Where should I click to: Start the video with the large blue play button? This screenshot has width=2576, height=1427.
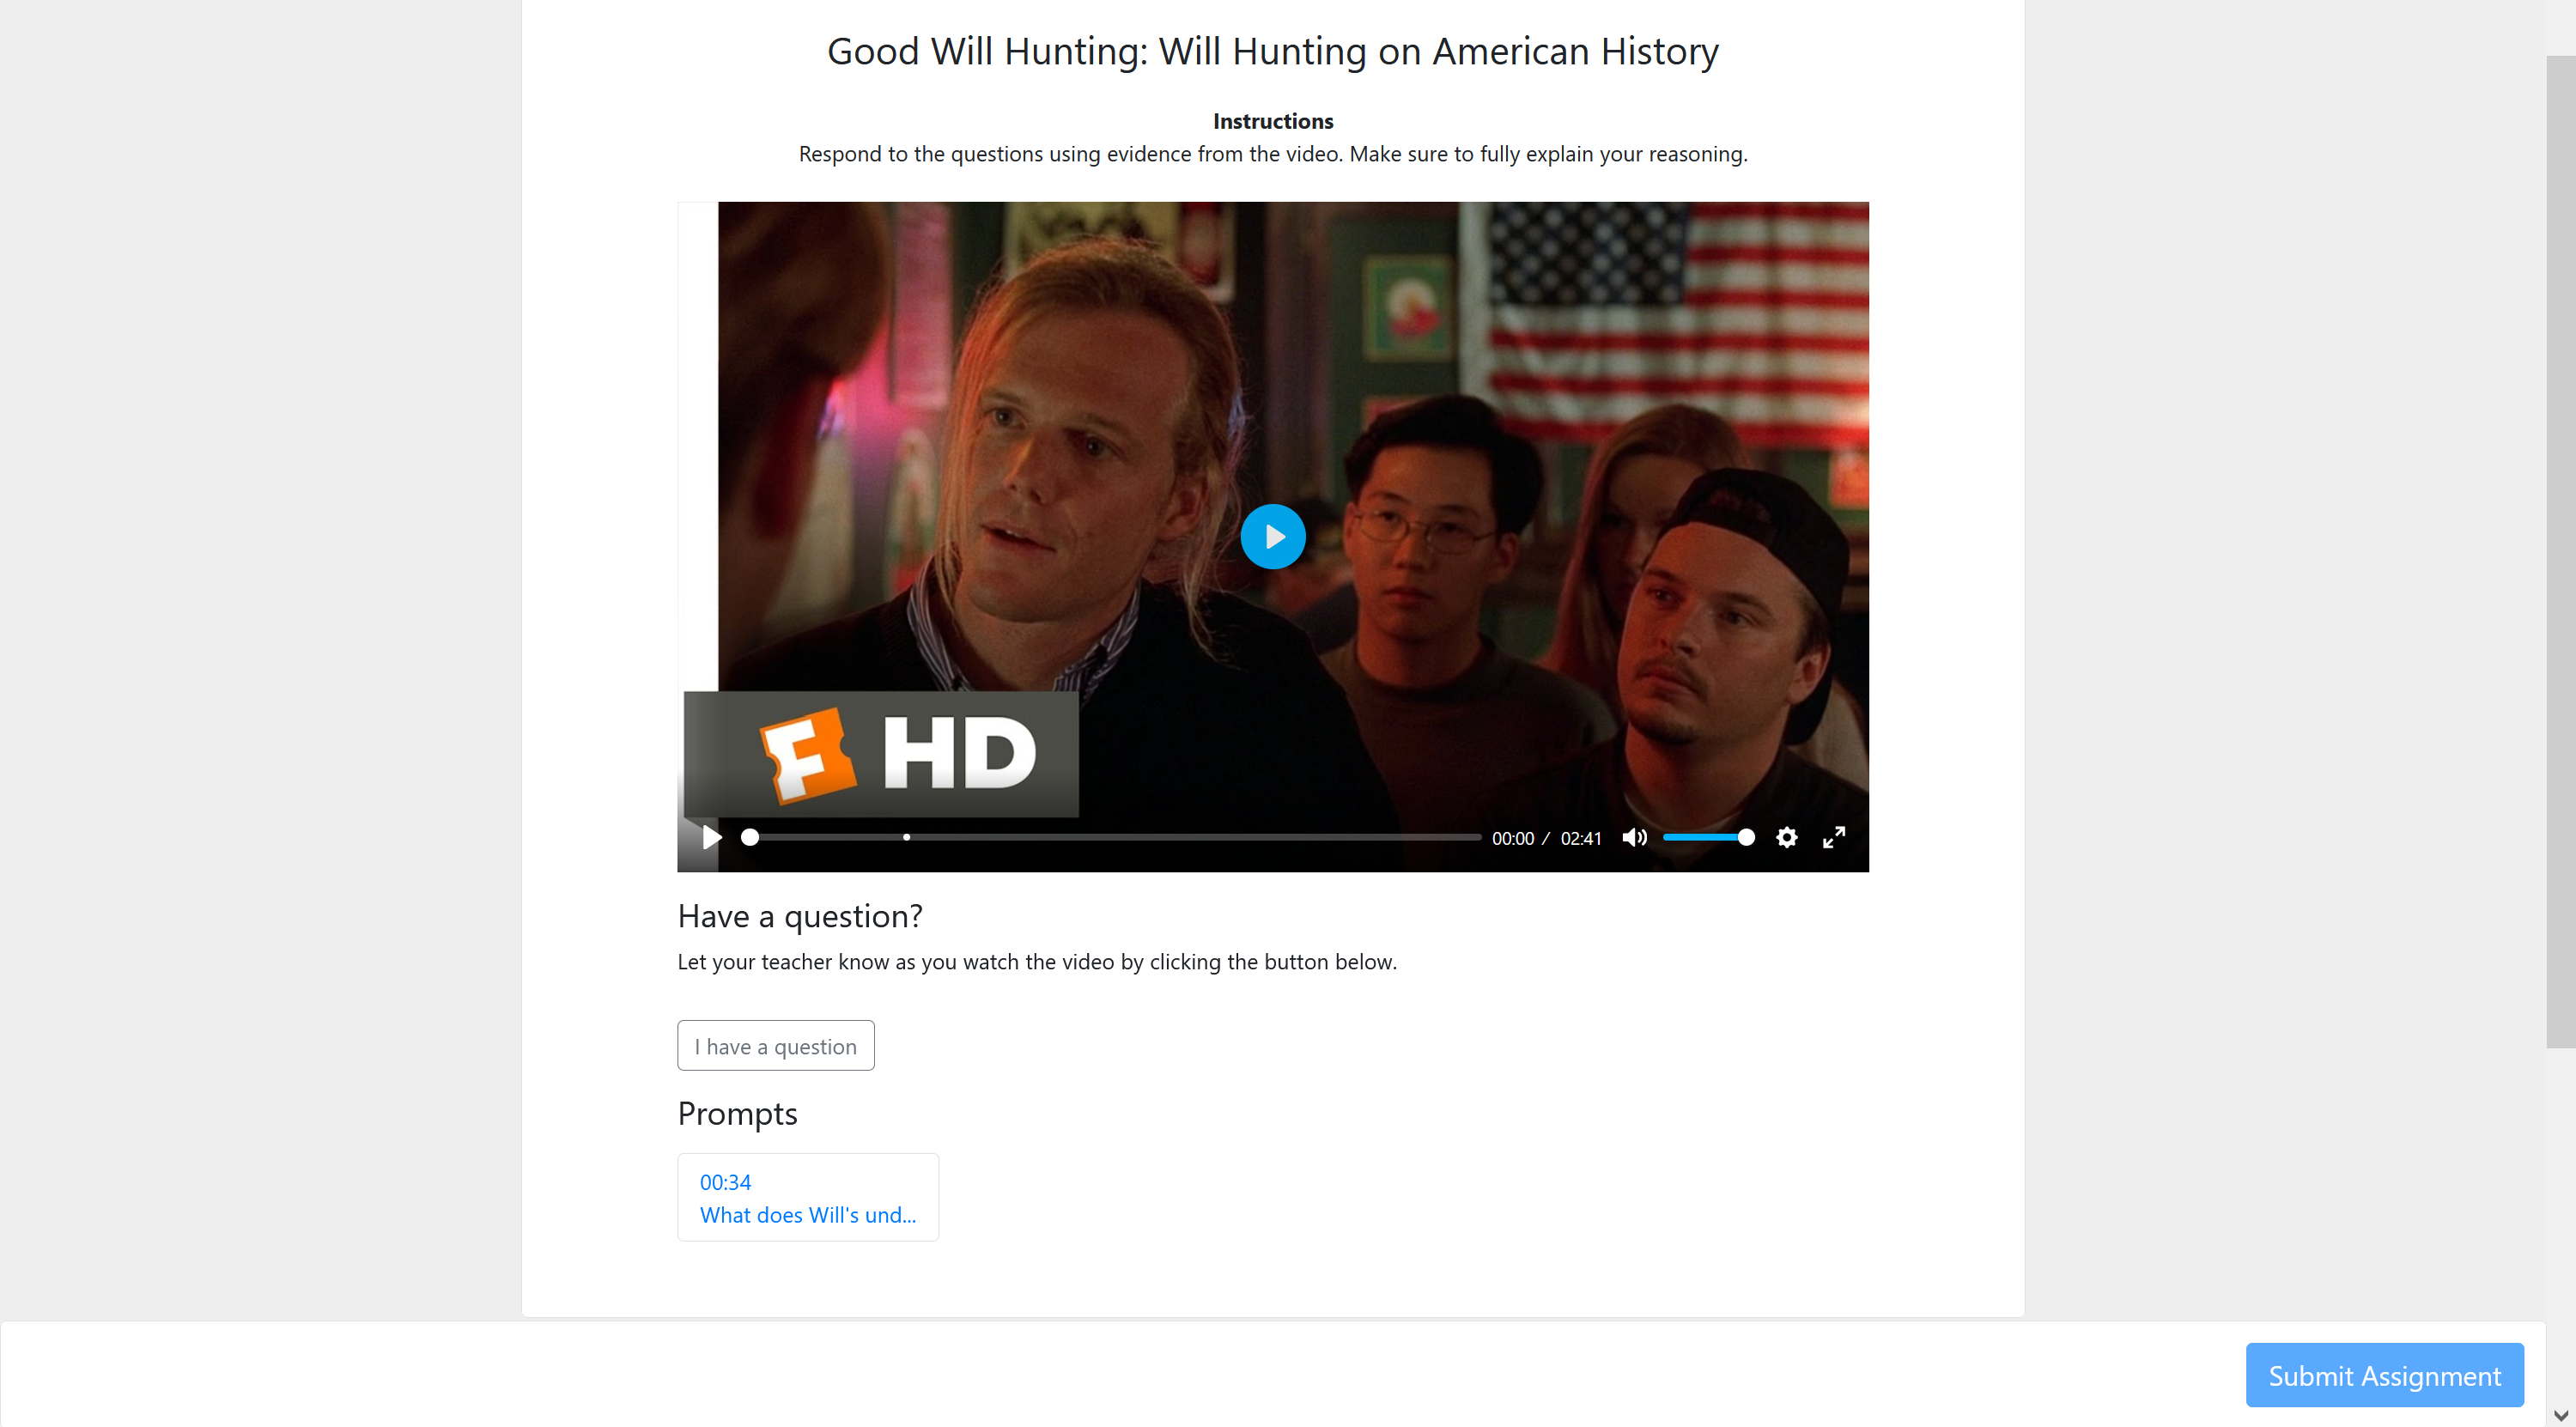coord(1272,537)
